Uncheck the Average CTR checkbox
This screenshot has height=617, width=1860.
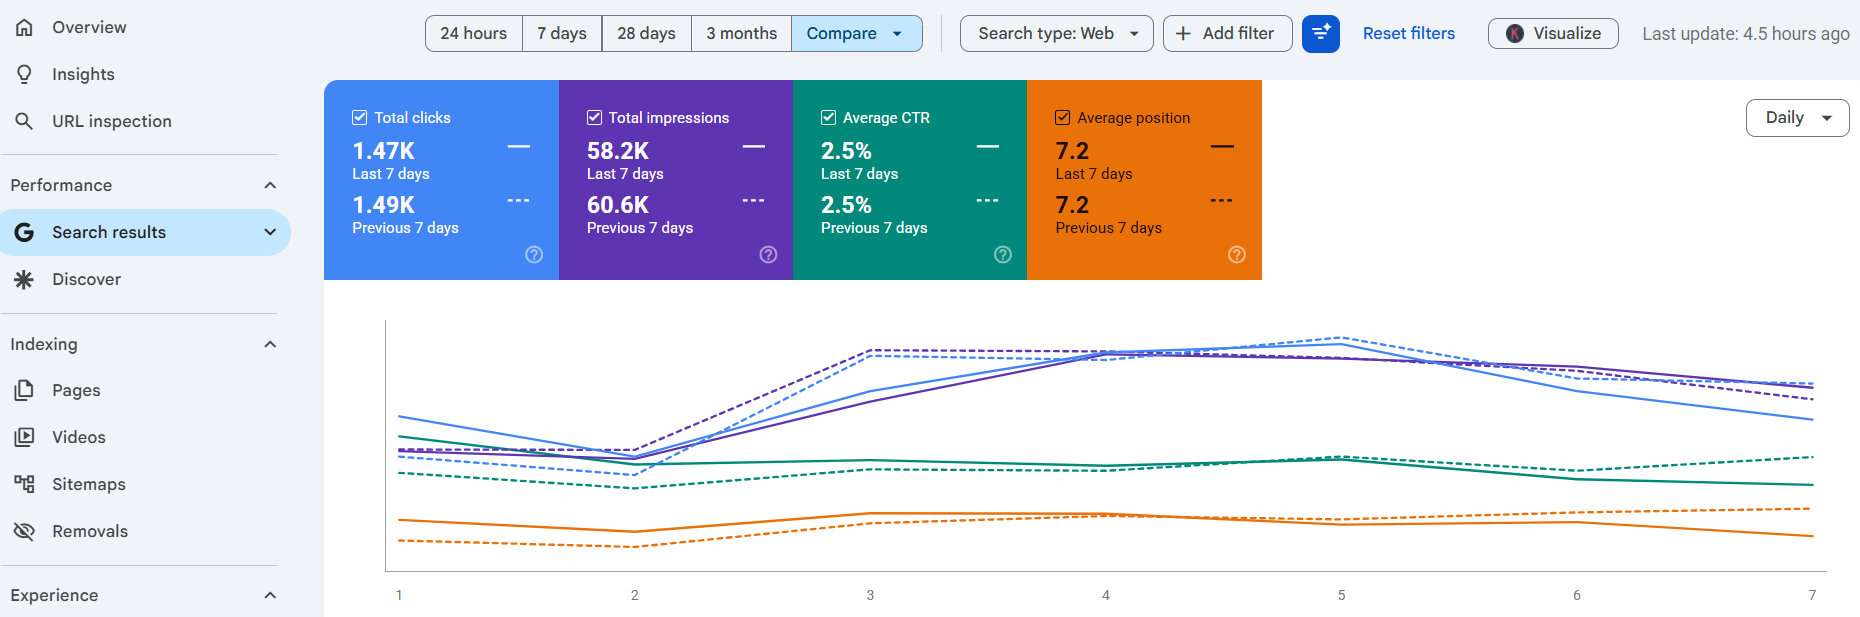point(828,118)
